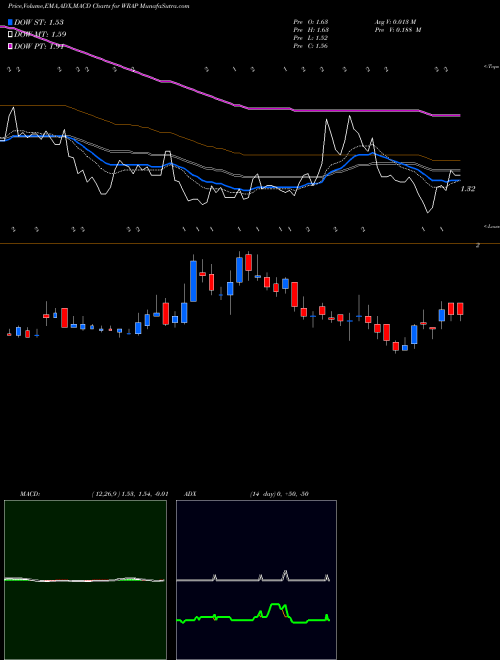Click the 1.52 price label on line chart
This screenshot has height=660, width=500.
(468, 189)
